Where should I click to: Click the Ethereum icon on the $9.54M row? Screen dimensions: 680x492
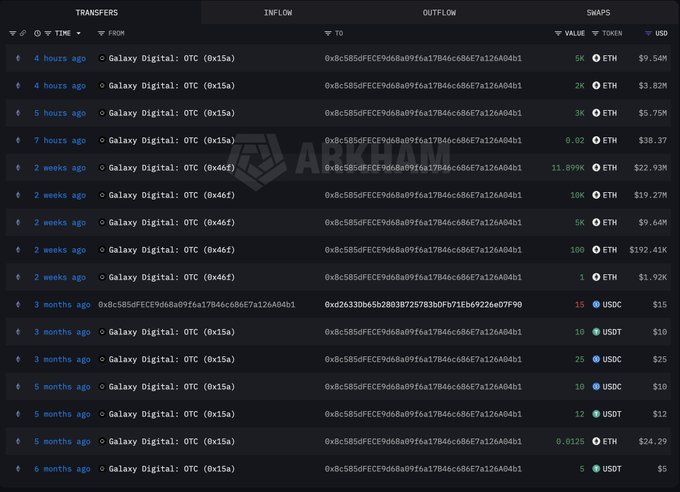(x=18, y=58)
